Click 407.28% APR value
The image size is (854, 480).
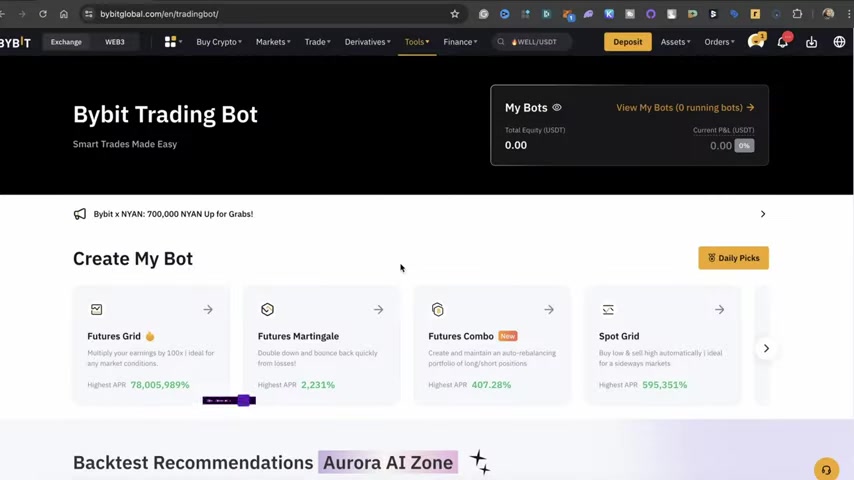coord(491,385)
